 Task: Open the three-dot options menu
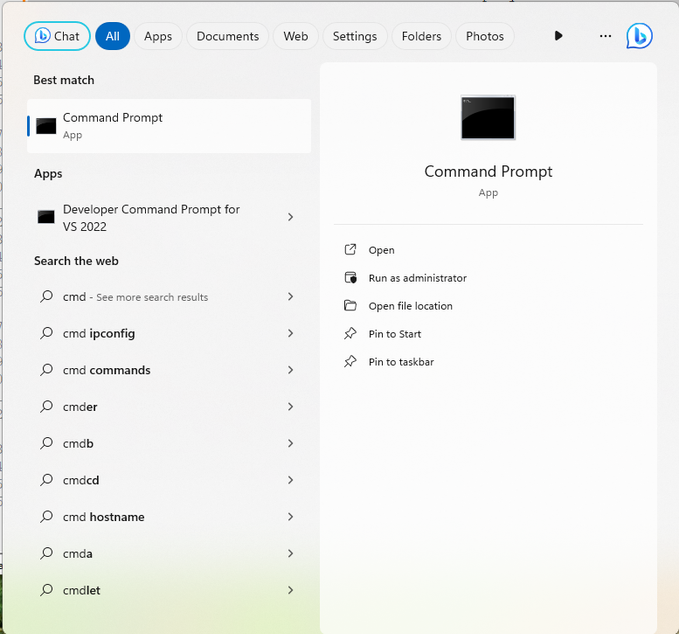point(605,36)
